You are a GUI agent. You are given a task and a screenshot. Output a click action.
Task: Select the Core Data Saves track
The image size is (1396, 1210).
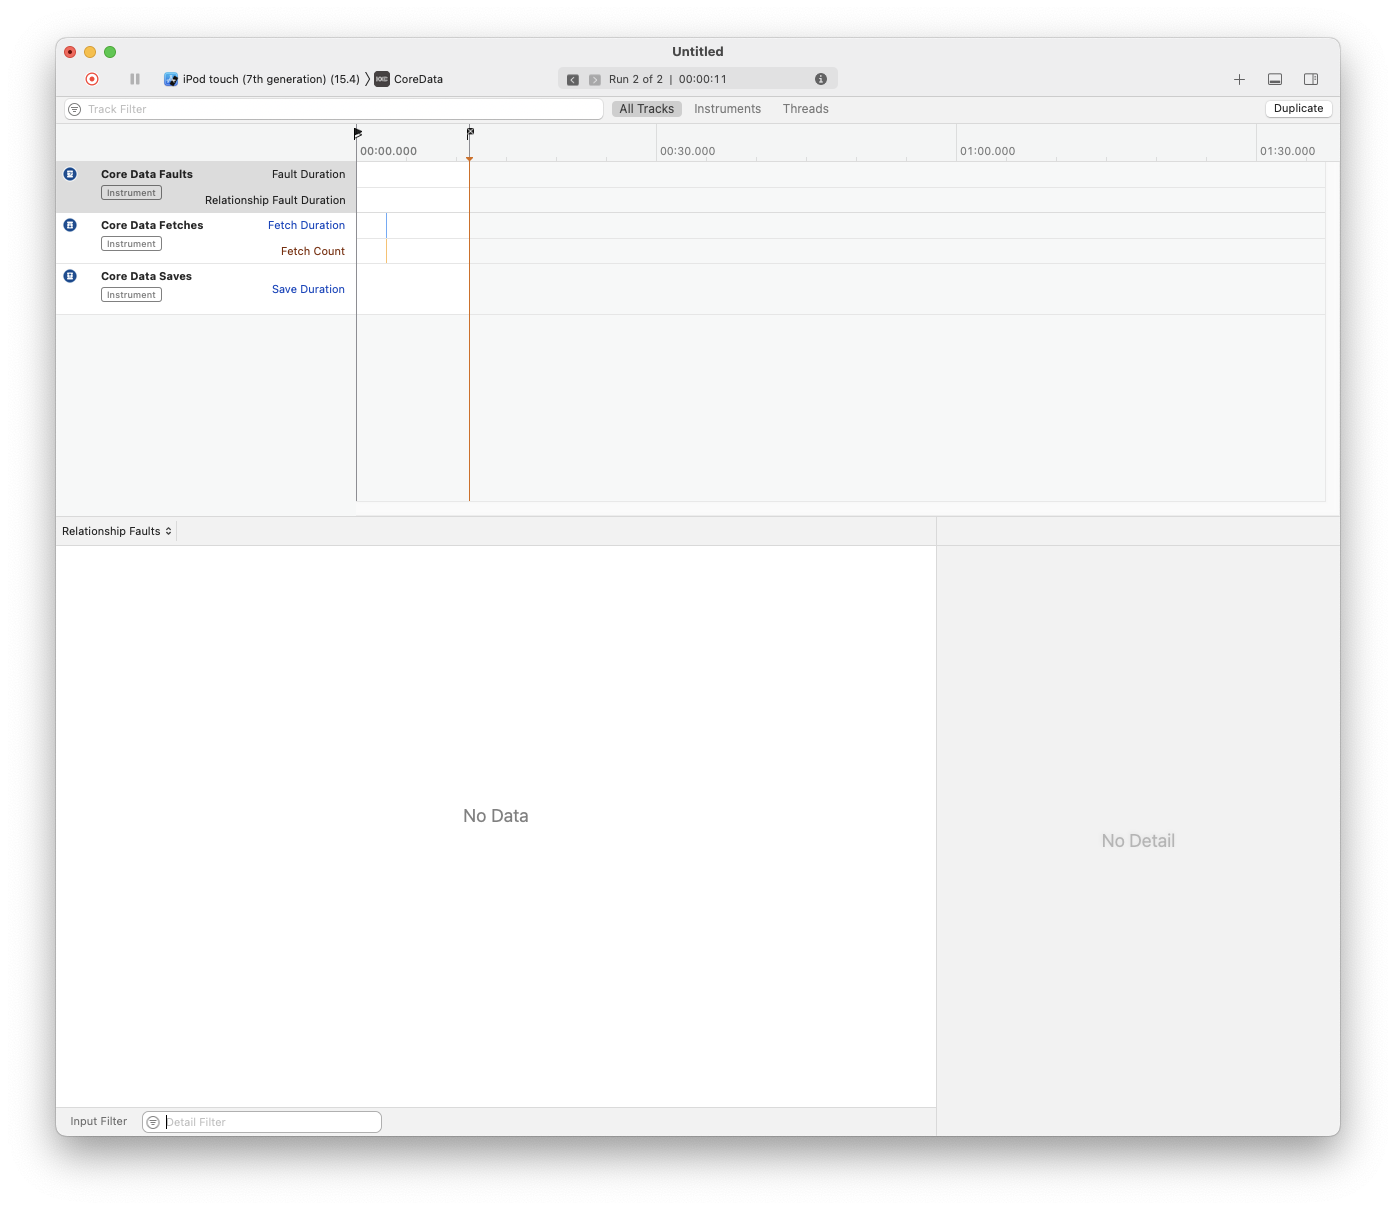click(206, 289)
